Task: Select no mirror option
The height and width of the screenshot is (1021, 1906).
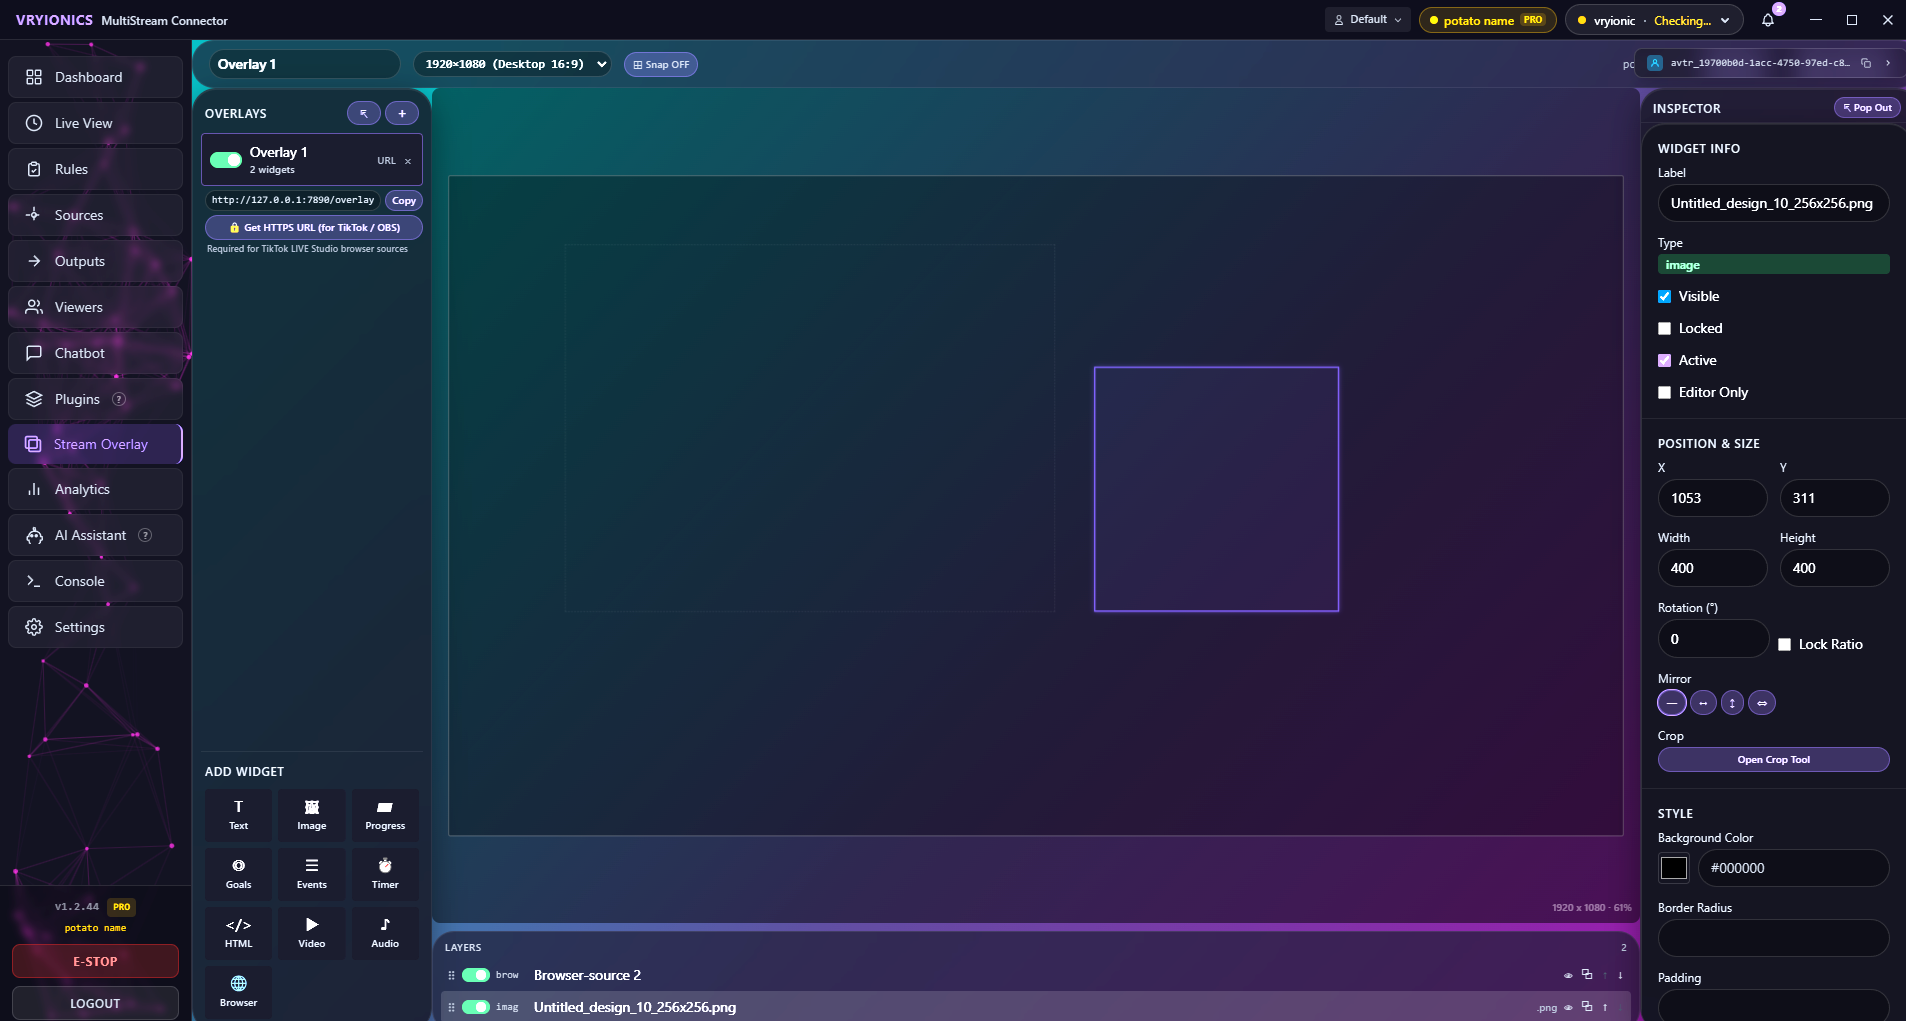Action: pyautogui.click(x=1672, y=703)
